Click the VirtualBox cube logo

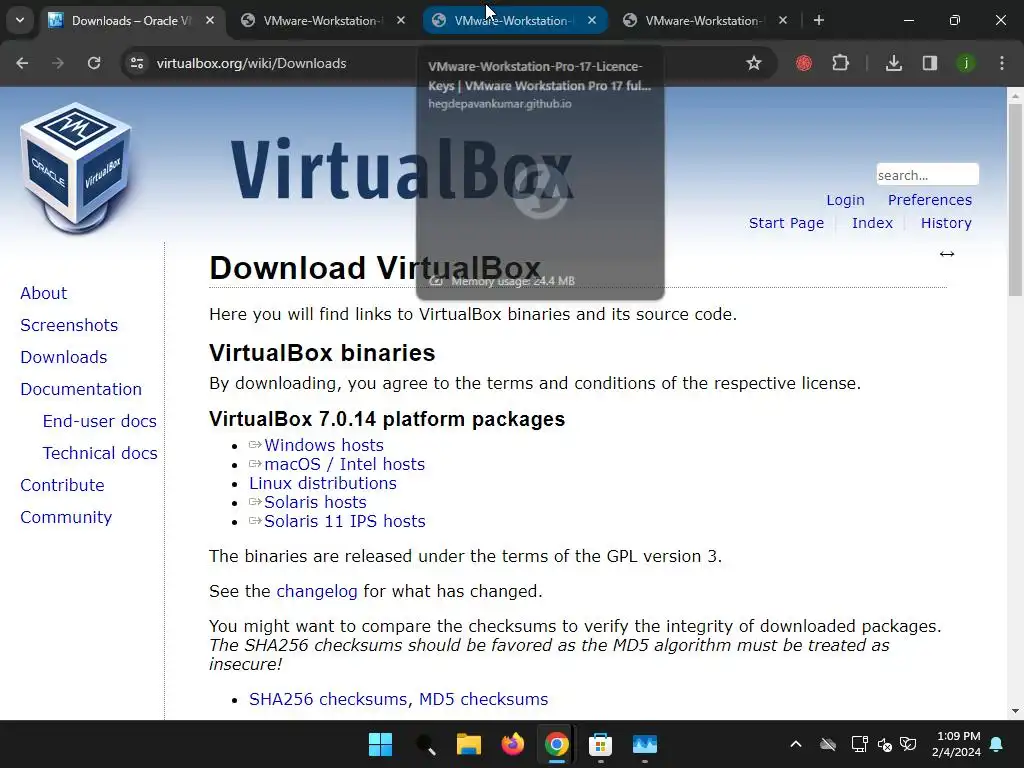coord(76,167)
